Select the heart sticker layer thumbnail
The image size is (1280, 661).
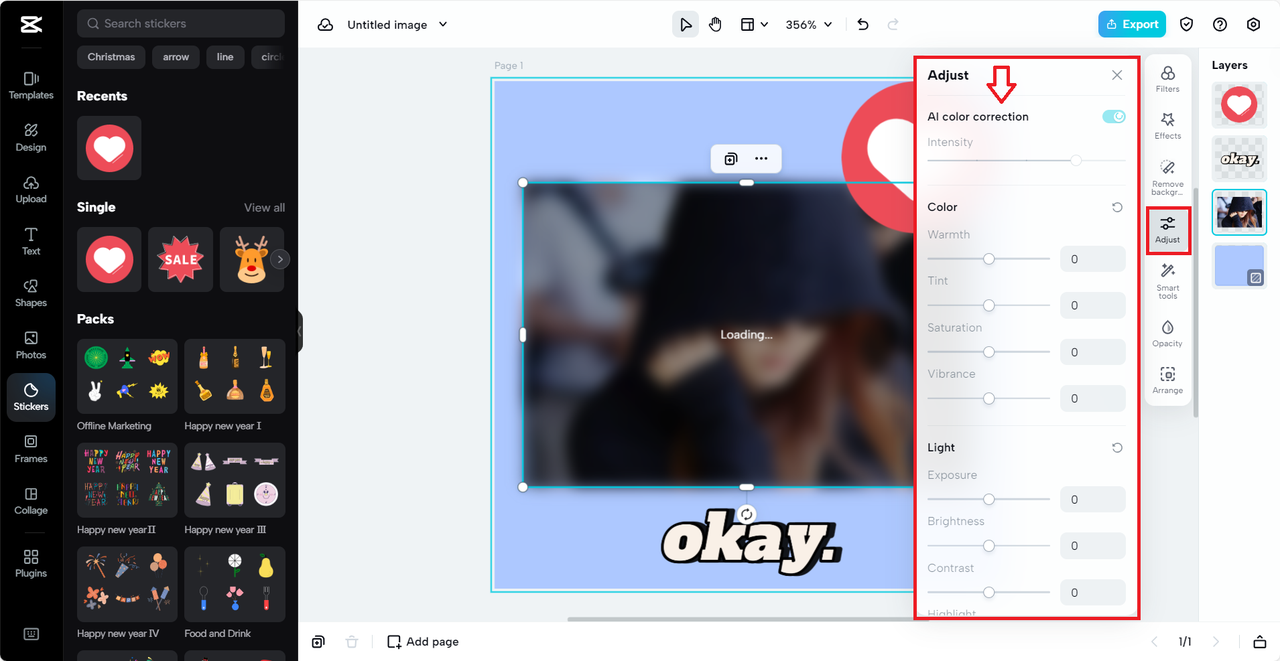[x=1239, y=105]
